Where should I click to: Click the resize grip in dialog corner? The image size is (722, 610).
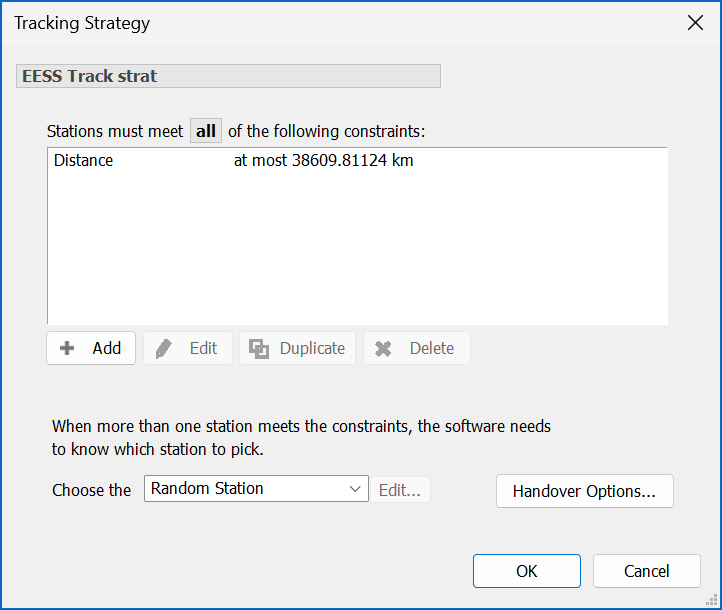pos(713,601)
